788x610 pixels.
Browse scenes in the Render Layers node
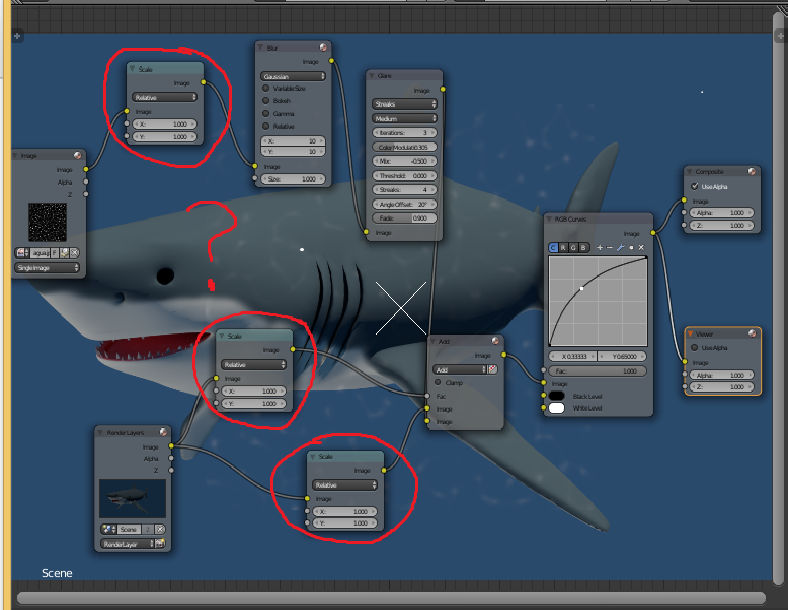click(108, 530)
